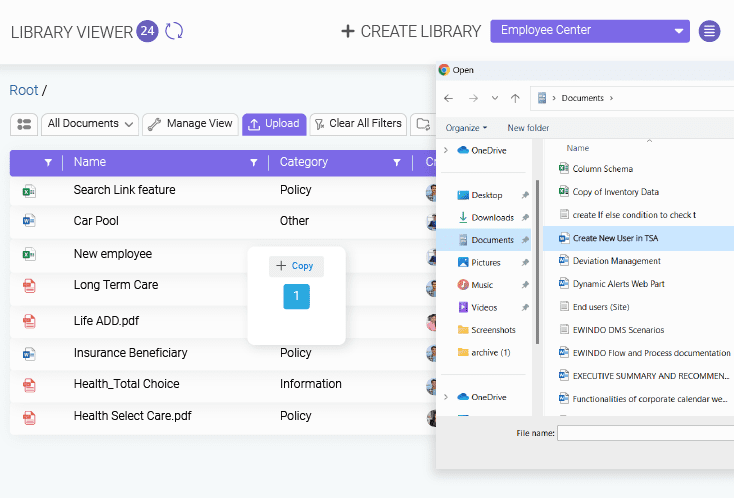Select Pictures in the navigation pane
Image resolution: width=734 pixels, height=498 pixels.
point(485,263)
